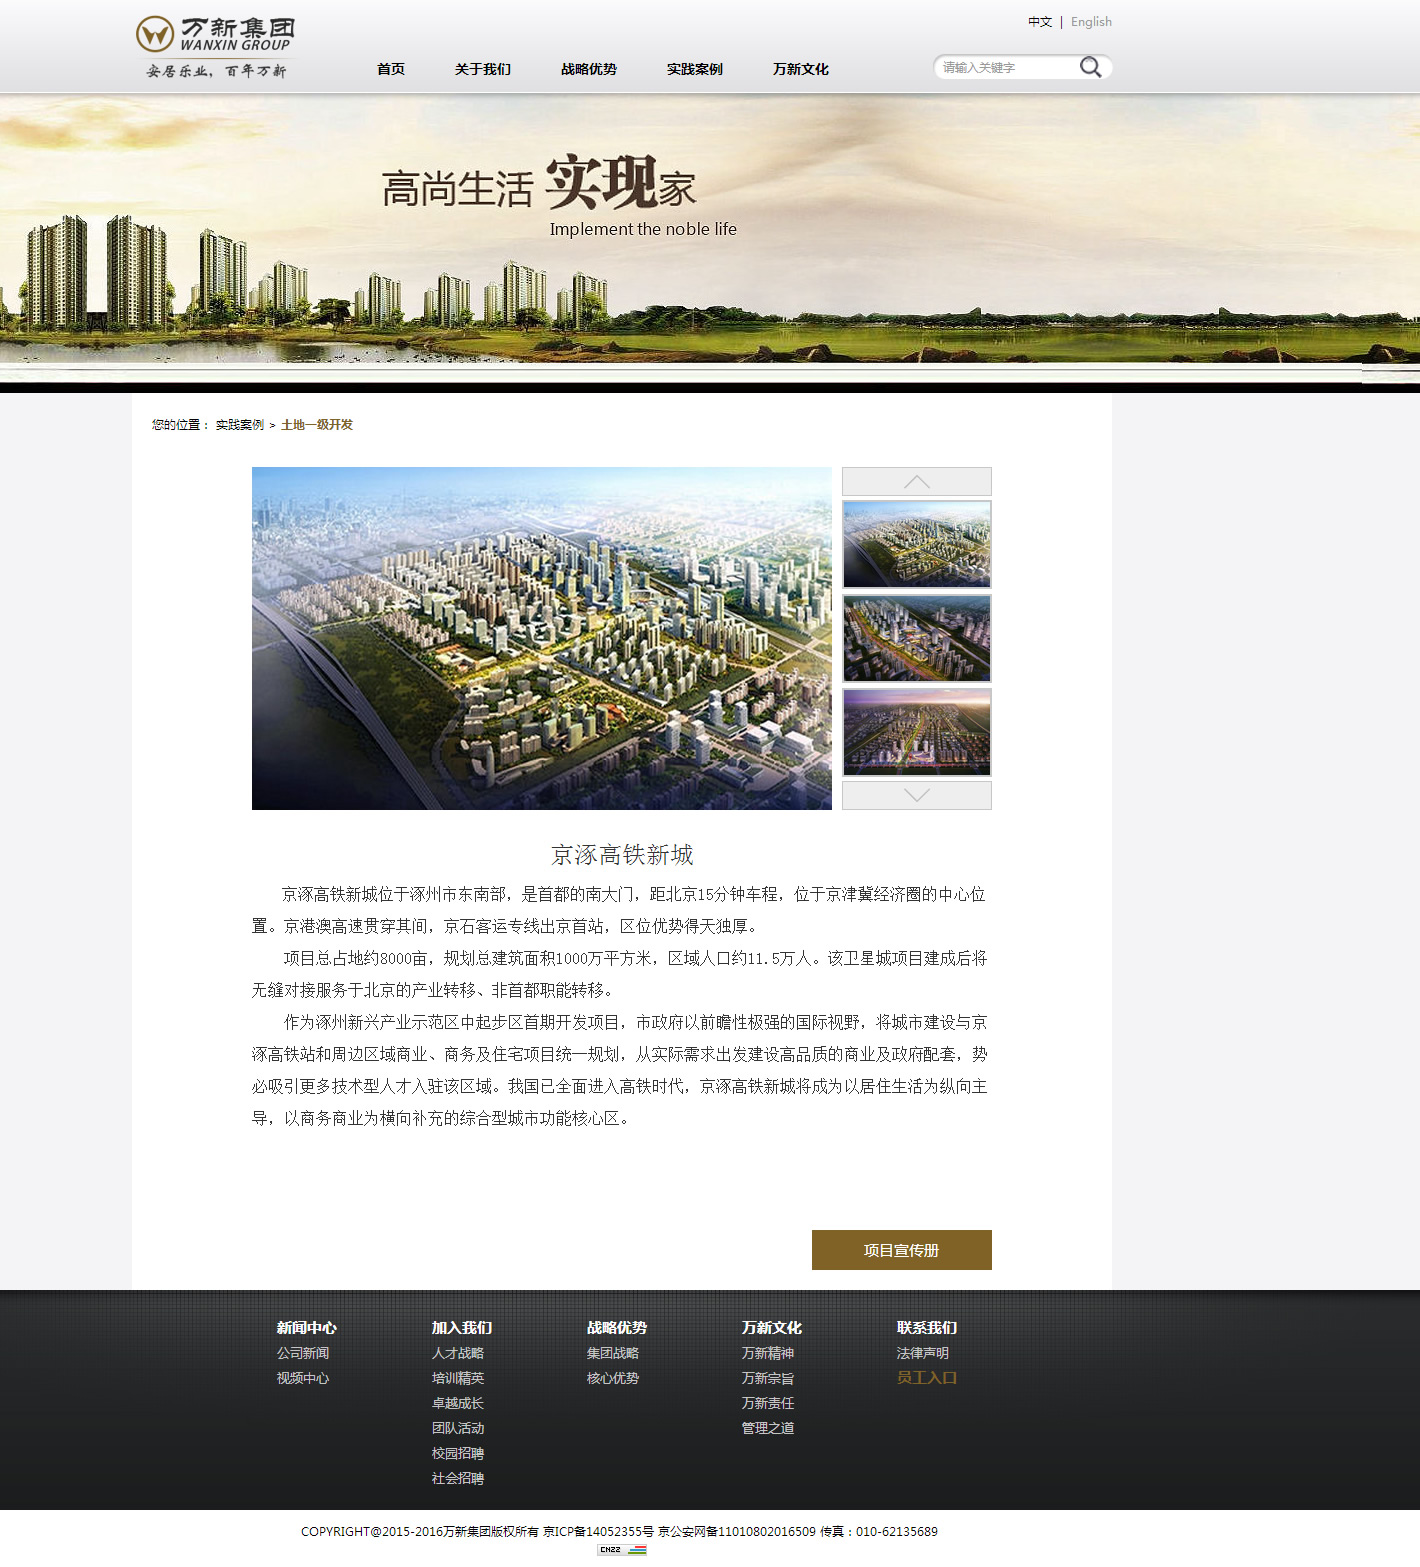The width and height of the screenshot is (1420, 1567).
Task: Open 社会招聘 footer link
Action: [x=458, y=1478]
